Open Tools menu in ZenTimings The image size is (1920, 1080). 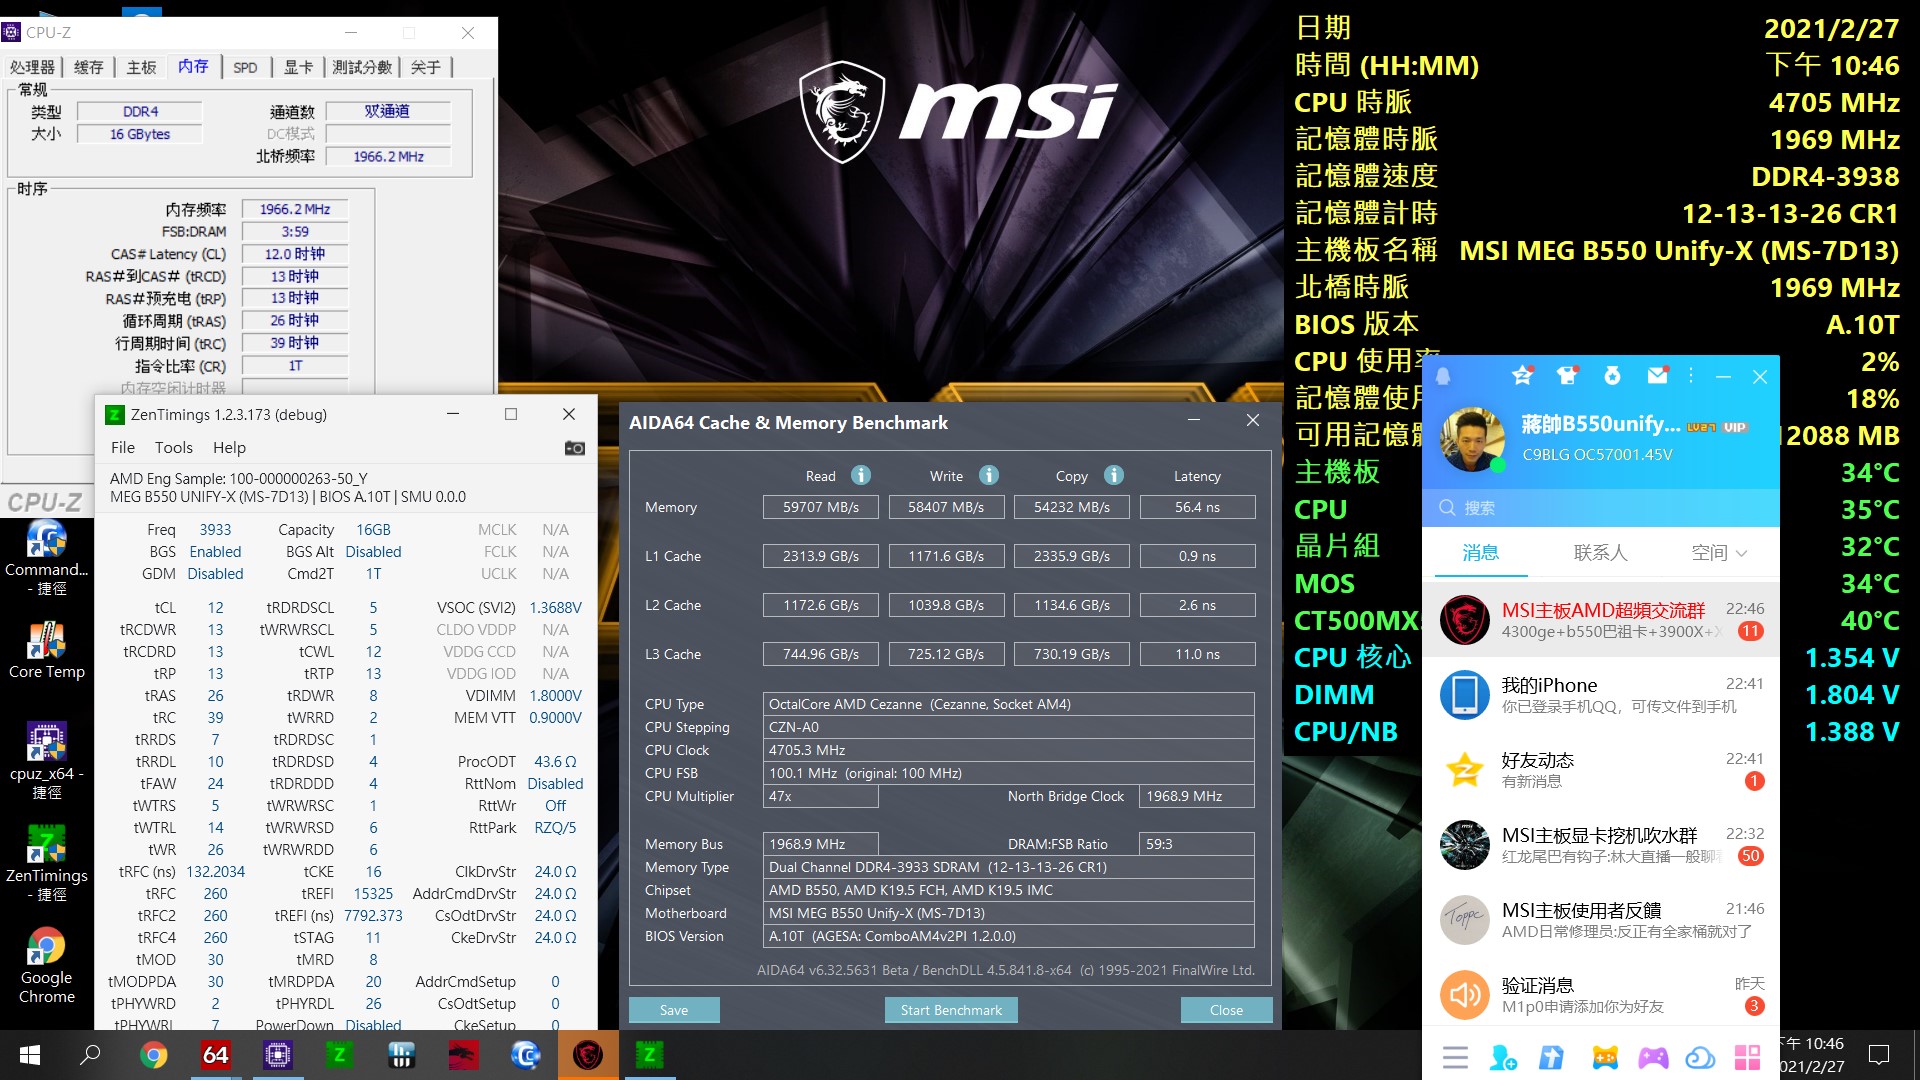click(173, 448)
